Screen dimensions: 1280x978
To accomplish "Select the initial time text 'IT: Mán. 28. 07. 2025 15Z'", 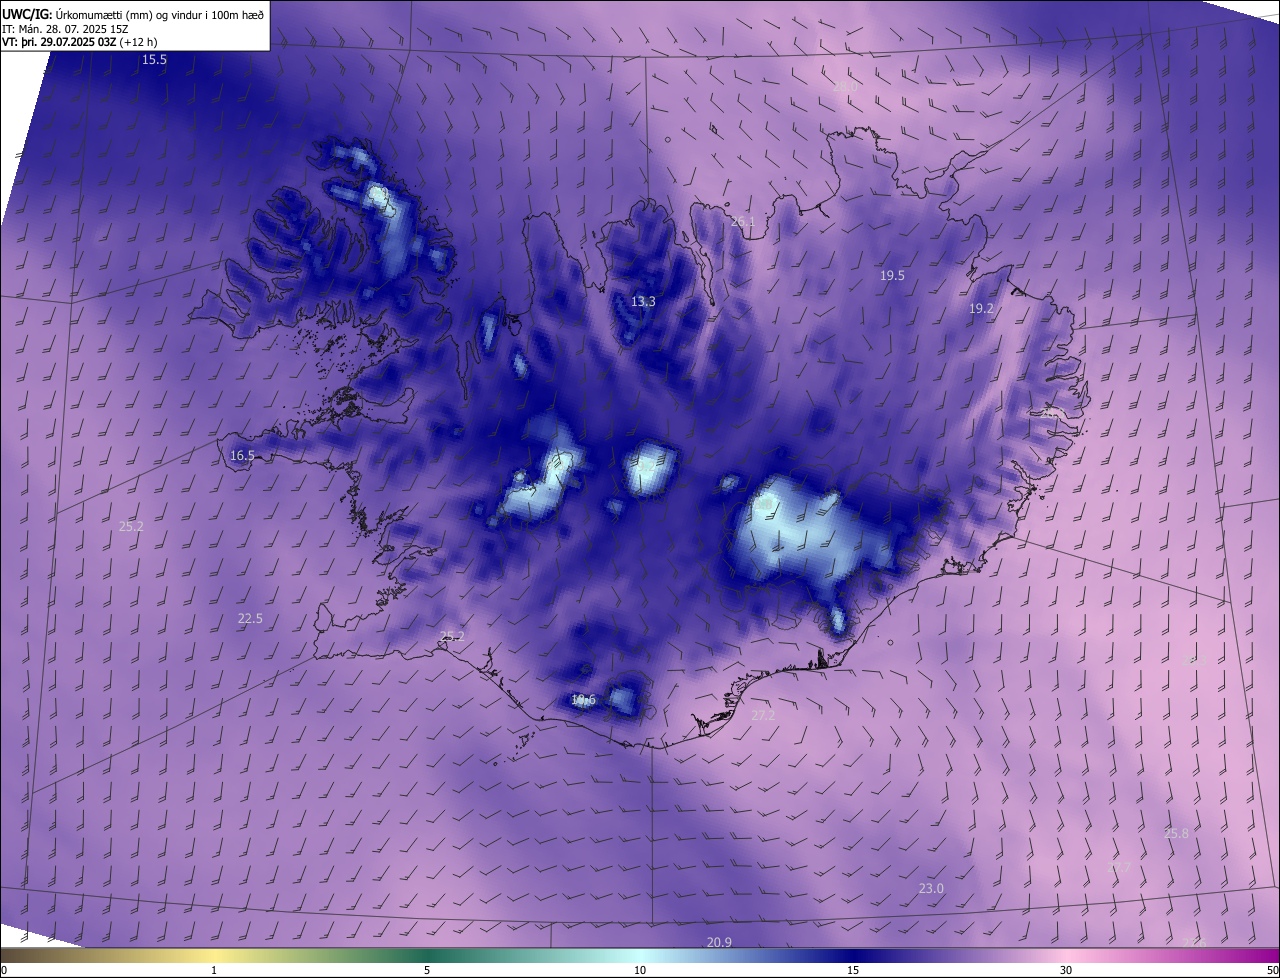I will (x=64, y=29).
